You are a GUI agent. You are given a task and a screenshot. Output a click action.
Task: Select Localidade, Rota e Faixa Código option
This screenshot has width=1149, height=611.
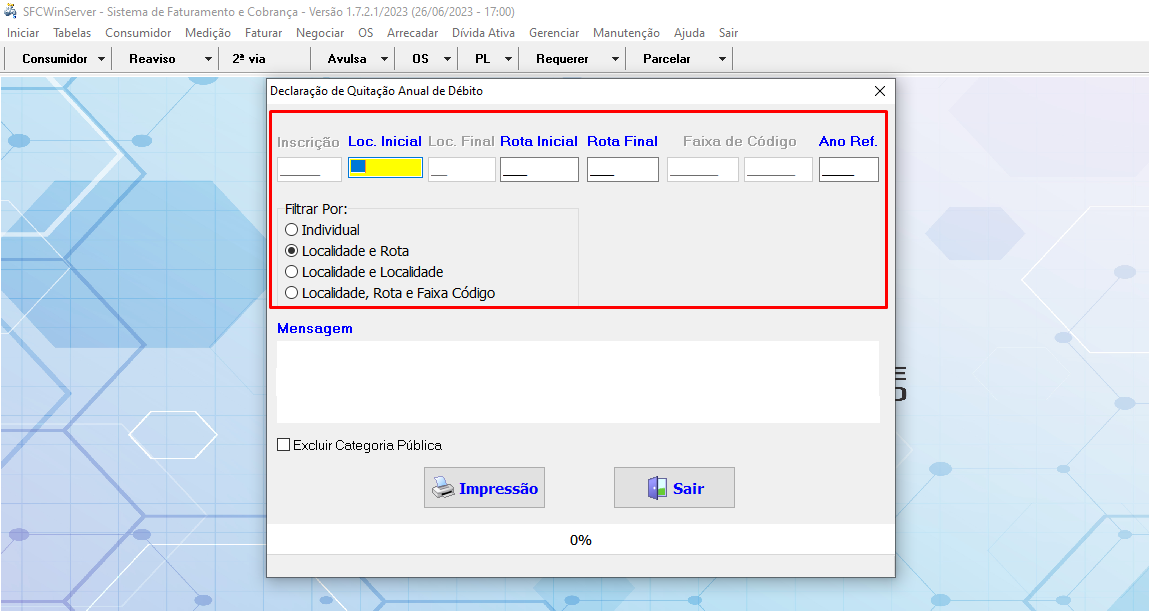click(x=292, y=293)
